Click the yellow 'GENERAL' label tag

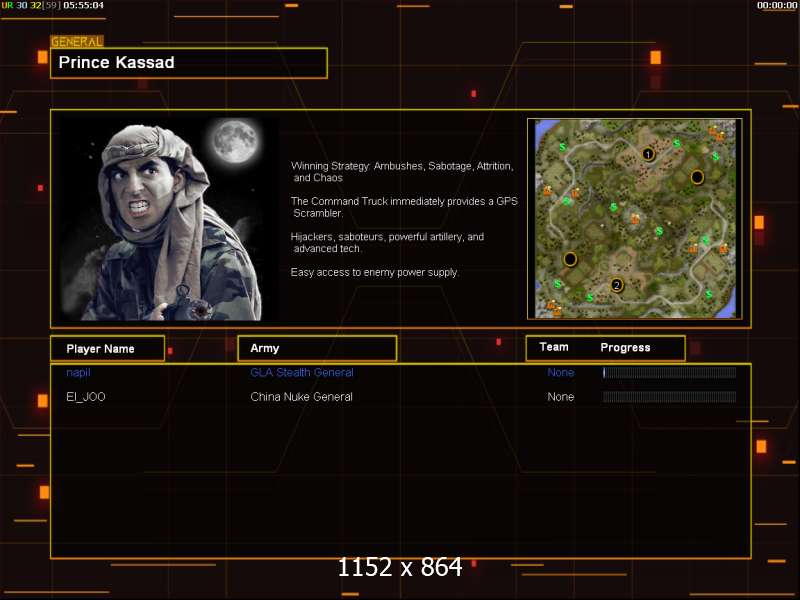tap(77, 42)
